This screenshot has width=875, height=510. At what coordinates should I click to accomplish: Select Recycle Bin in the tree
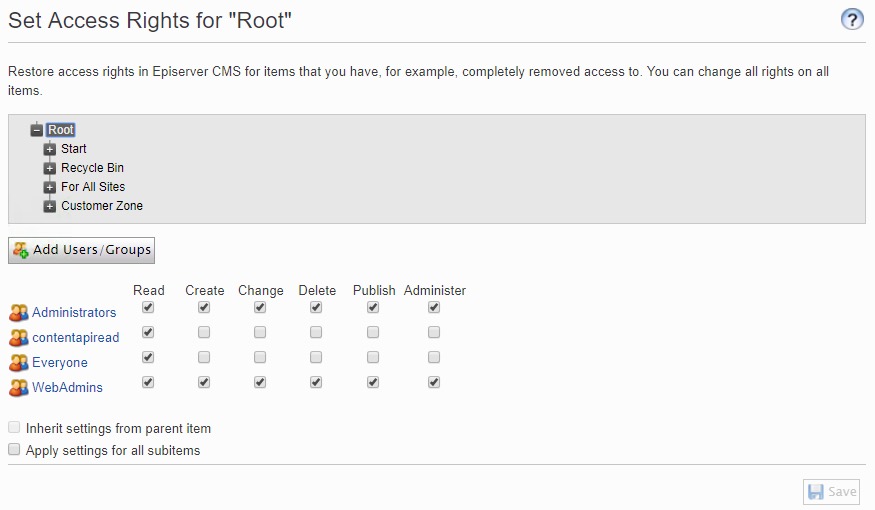pos(92,168)
